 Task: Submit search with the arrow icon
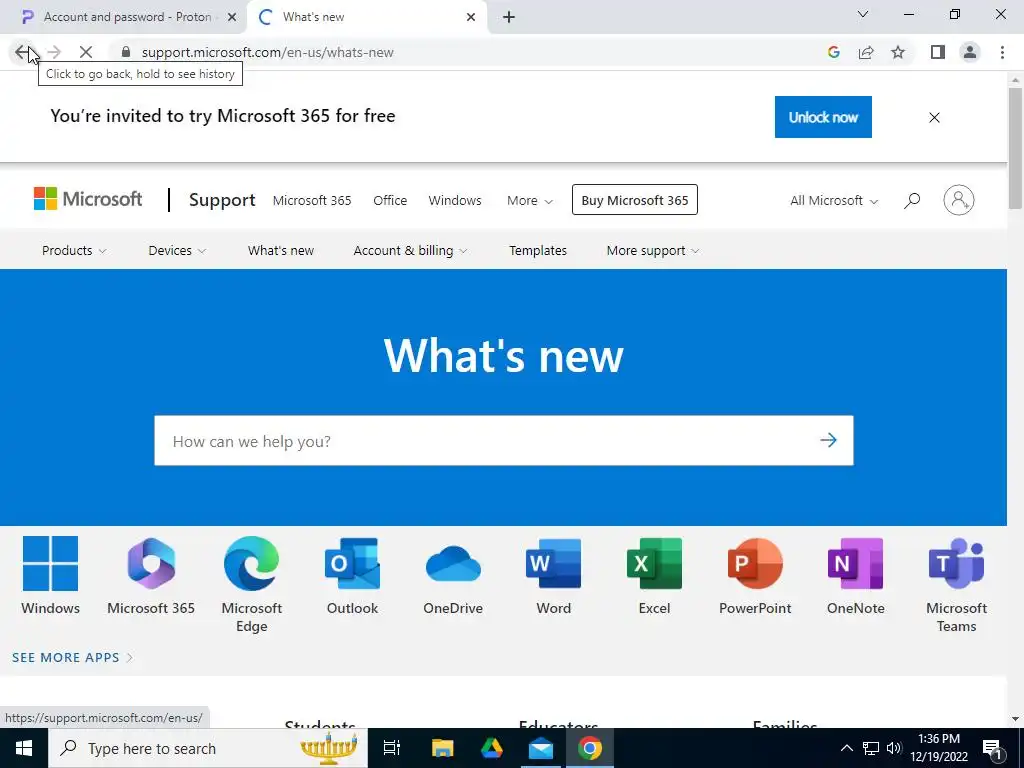pos(828,440)
